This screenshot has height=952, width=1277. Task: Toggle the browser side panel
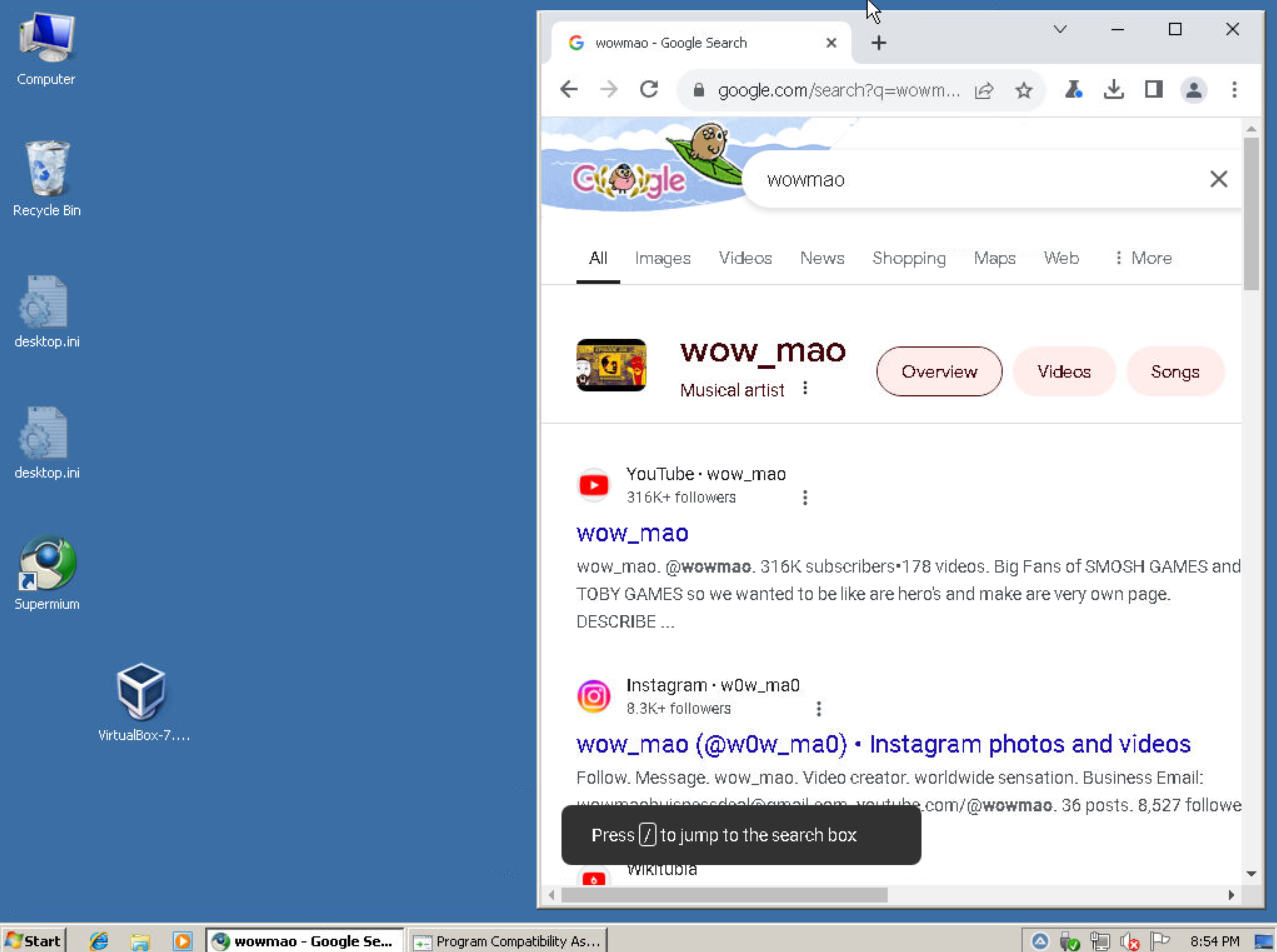1153,90
